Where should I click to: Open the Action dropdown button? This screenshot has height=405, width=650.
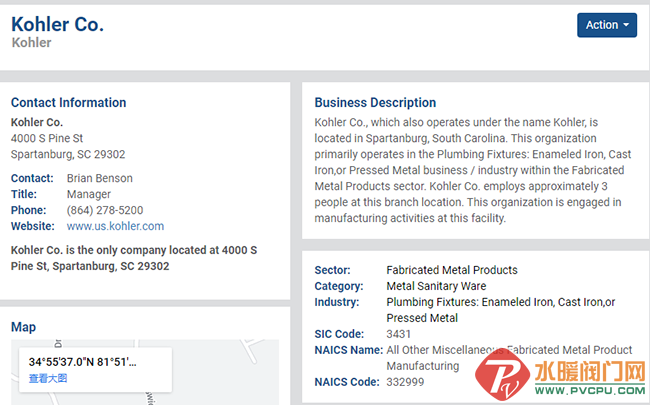607,25
